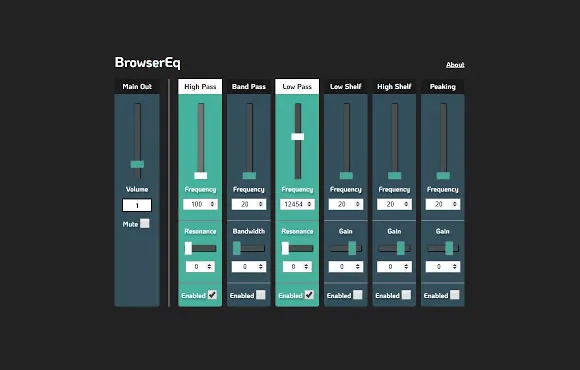580x370 pixels.
Task: Click the Low Pass frequency stepper arrows
Action: pos(309,204)
